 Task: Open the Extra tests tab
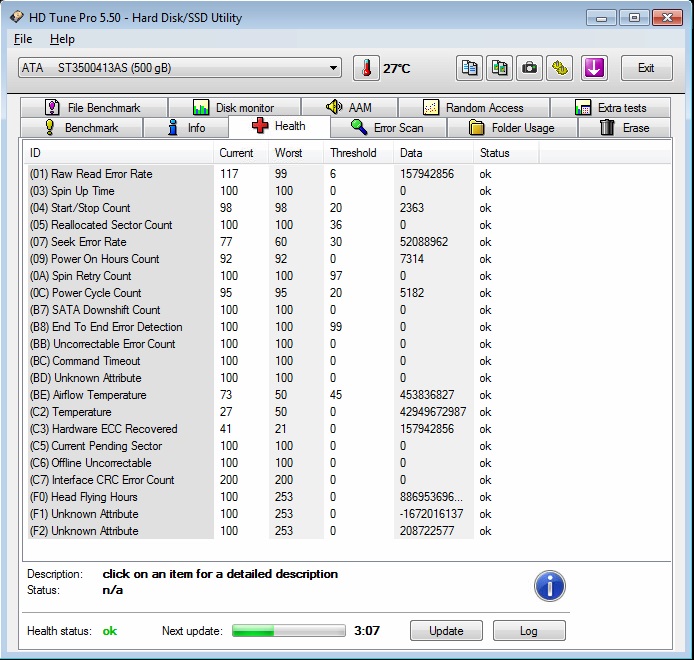(610, 108)
